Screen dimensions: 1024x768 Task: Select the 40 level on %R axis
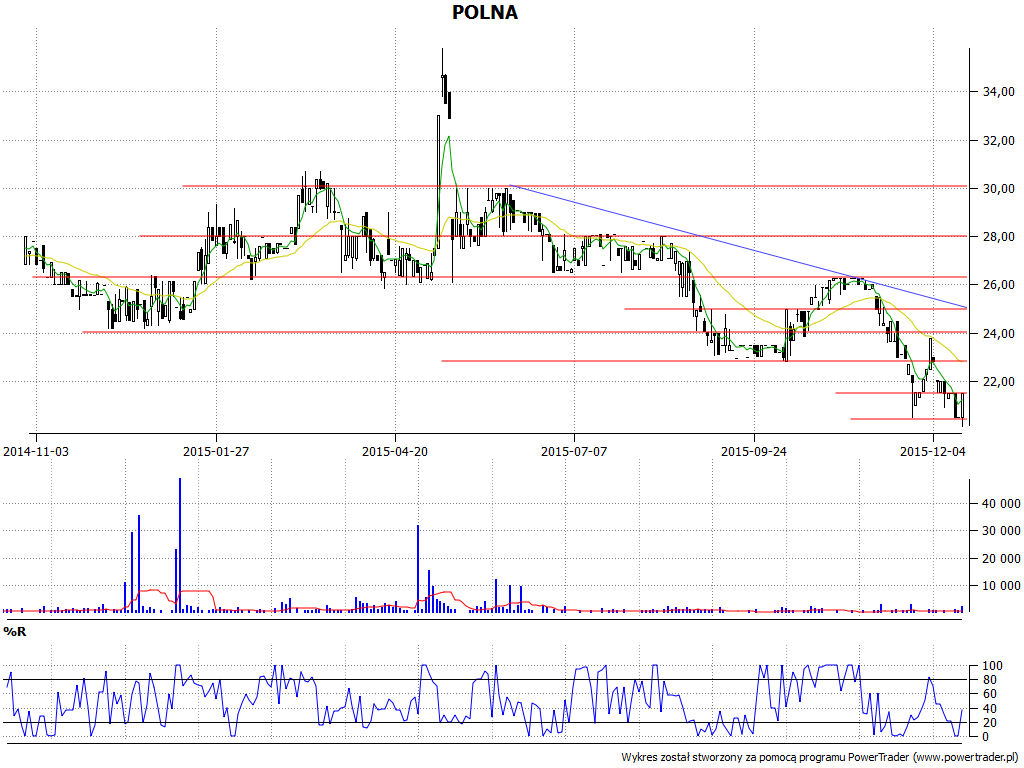(x=989, y=709)
